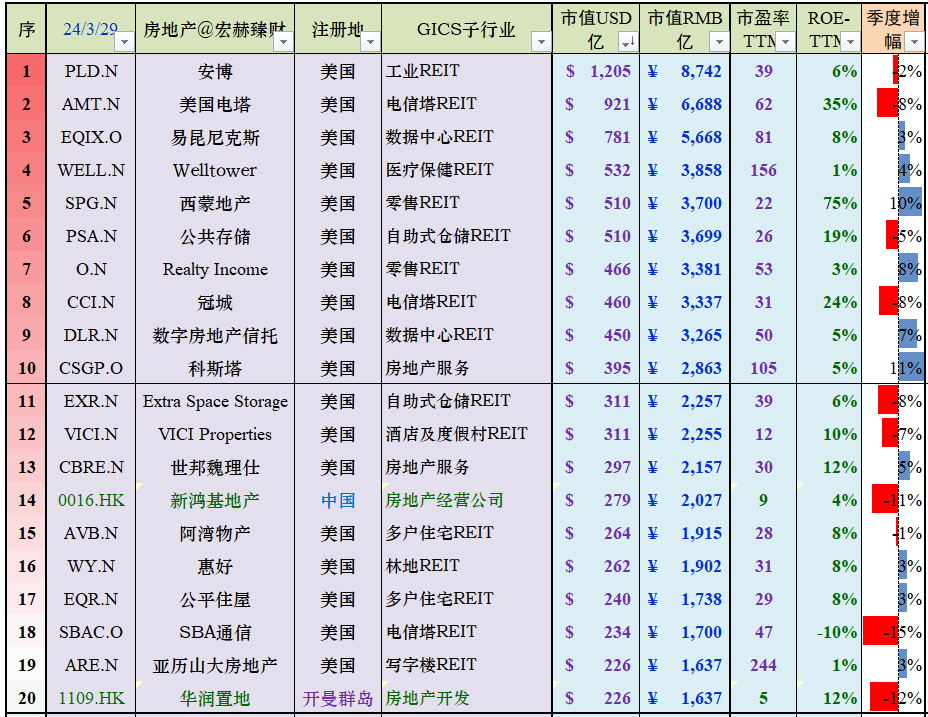
Task: Select the ROE value -10% cell
Action: [829, 632]
